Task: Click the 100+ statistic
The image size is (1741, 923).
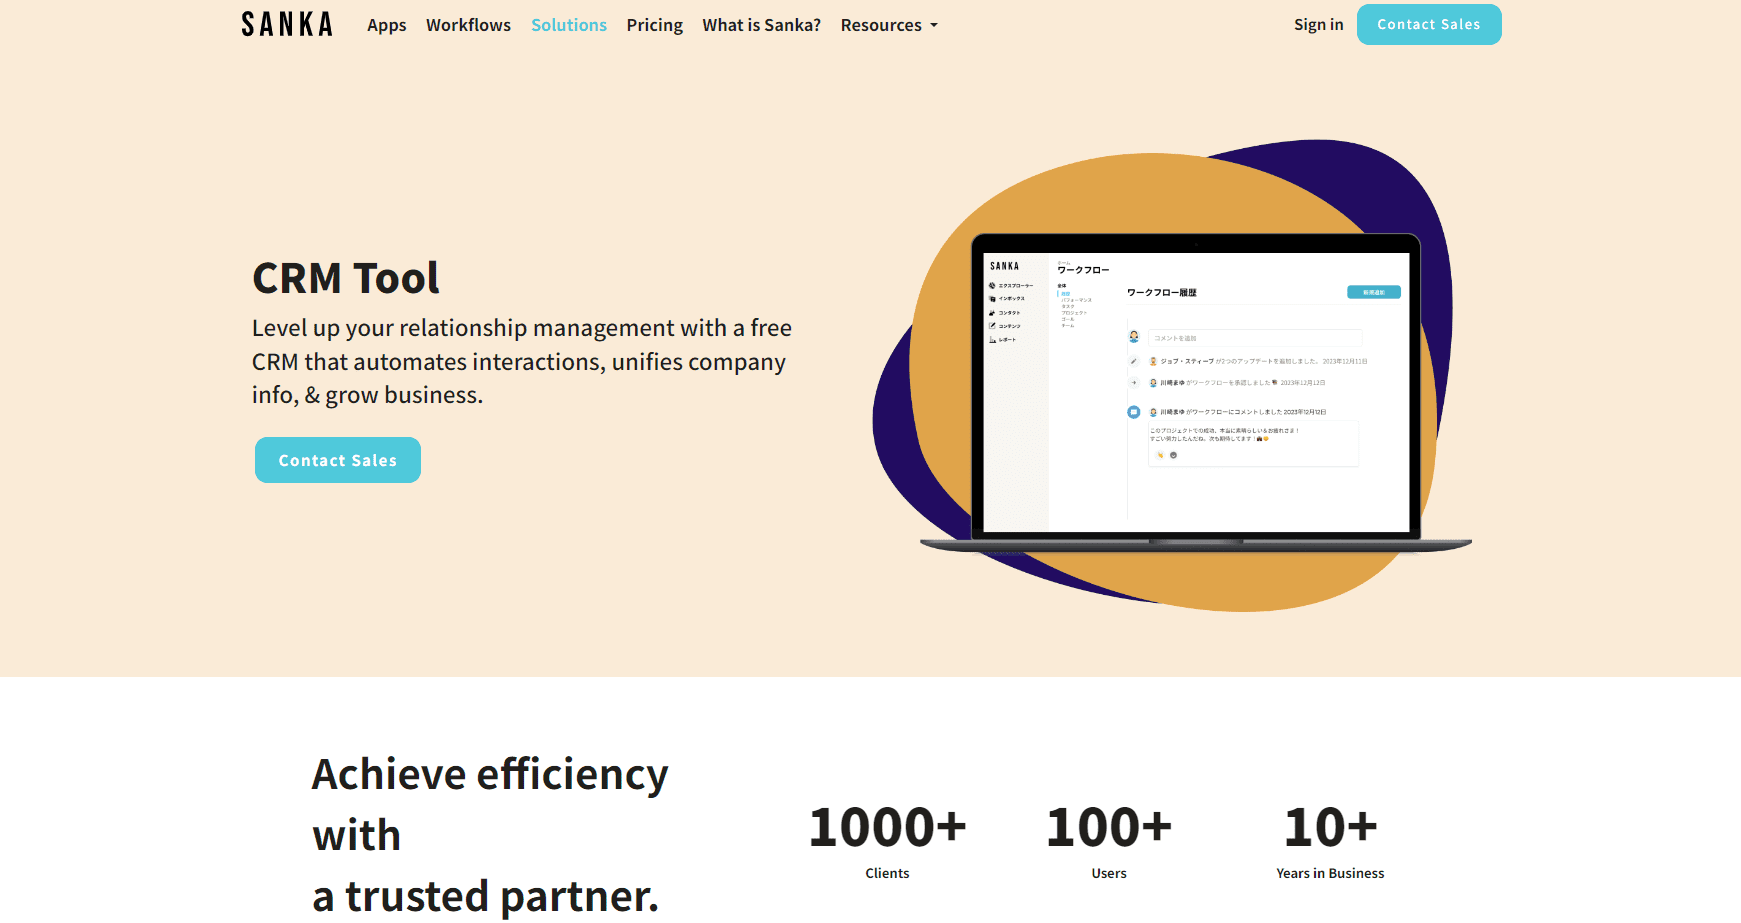Action: pos(1109,827)
